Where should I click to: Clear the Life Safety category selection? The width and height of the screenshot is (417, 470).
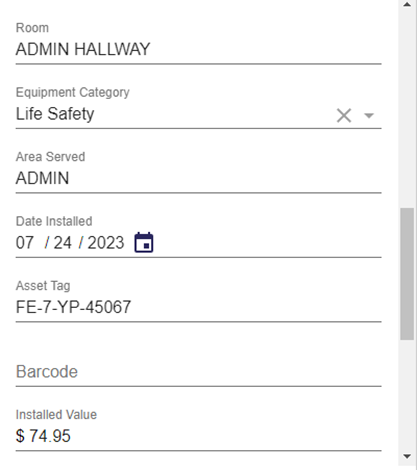(344, 115)
